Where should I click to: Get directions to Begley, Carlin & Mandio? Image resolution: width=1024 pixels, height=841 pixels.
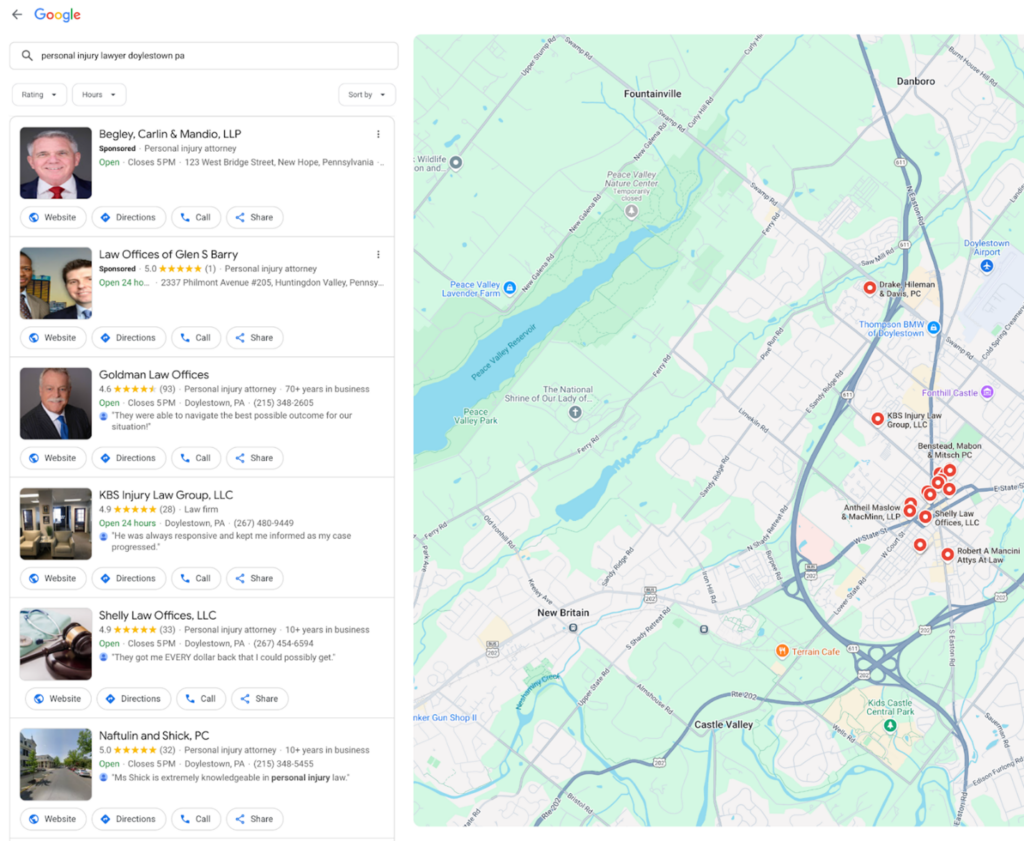click(129, 217)
